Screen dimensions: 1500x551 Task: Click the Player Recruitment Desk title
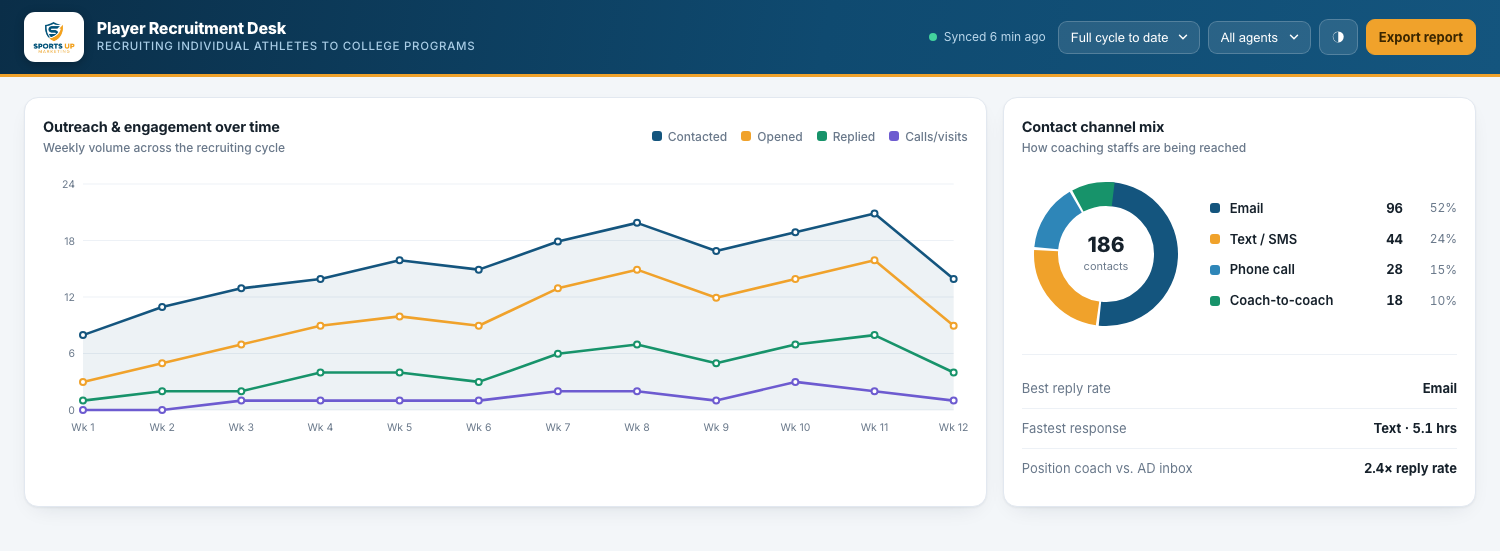(191, 28)
